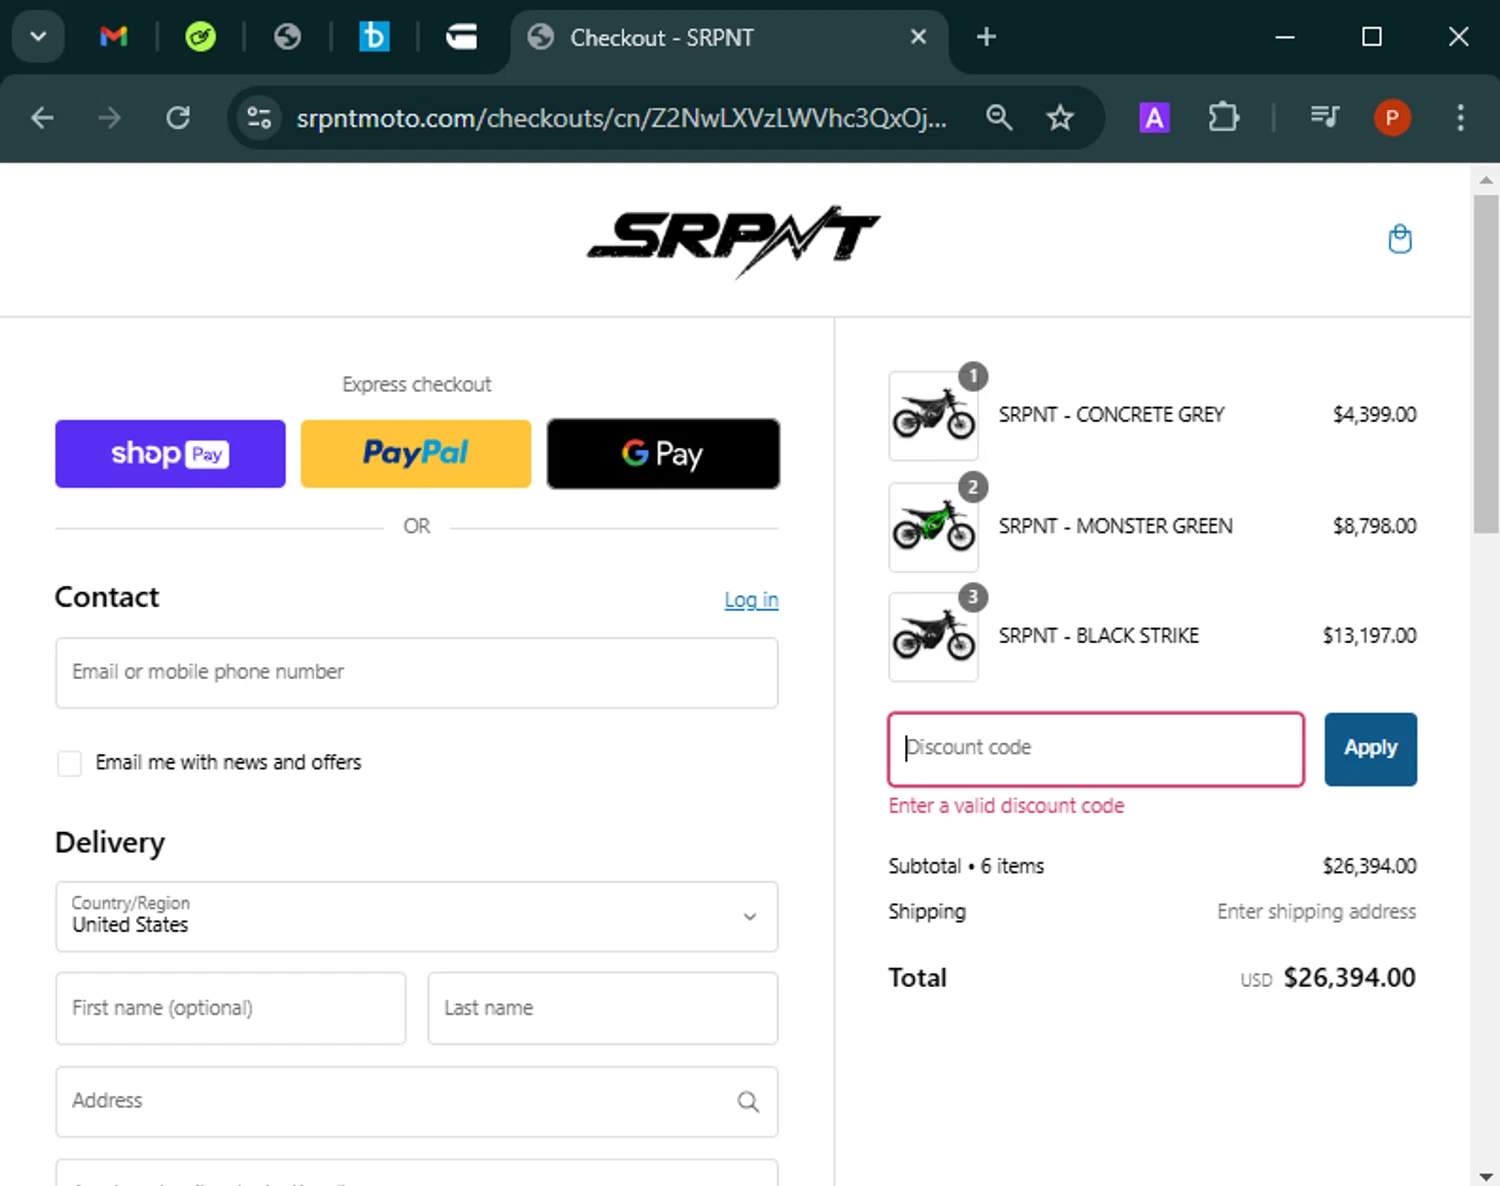This screenshot has height=1186, width=1500.
Task: Reload the checkout page
Action: (x=178, y=118)
